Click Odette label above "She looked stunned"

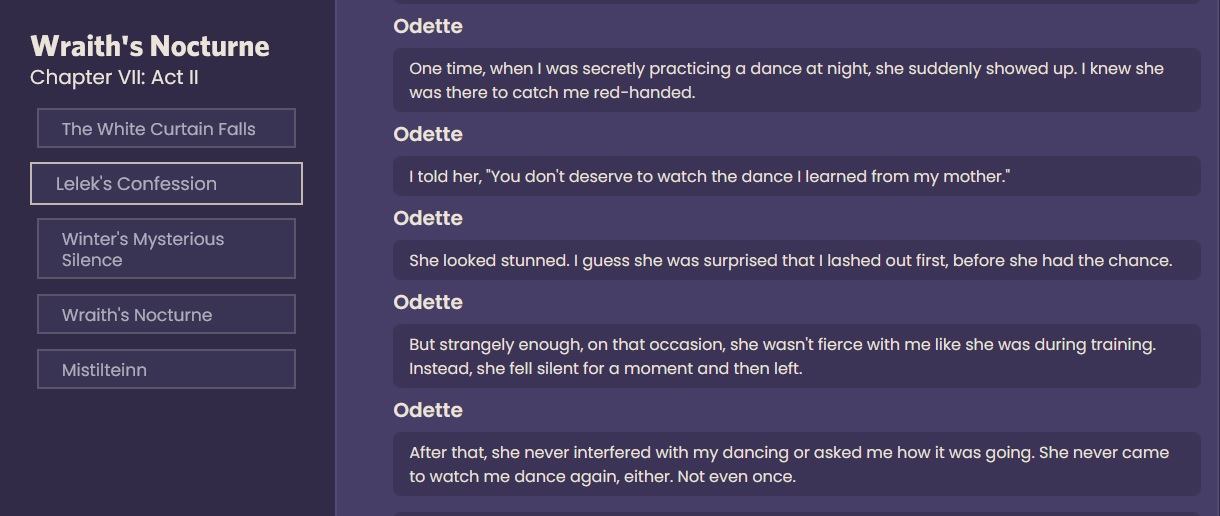click(428, 218)
